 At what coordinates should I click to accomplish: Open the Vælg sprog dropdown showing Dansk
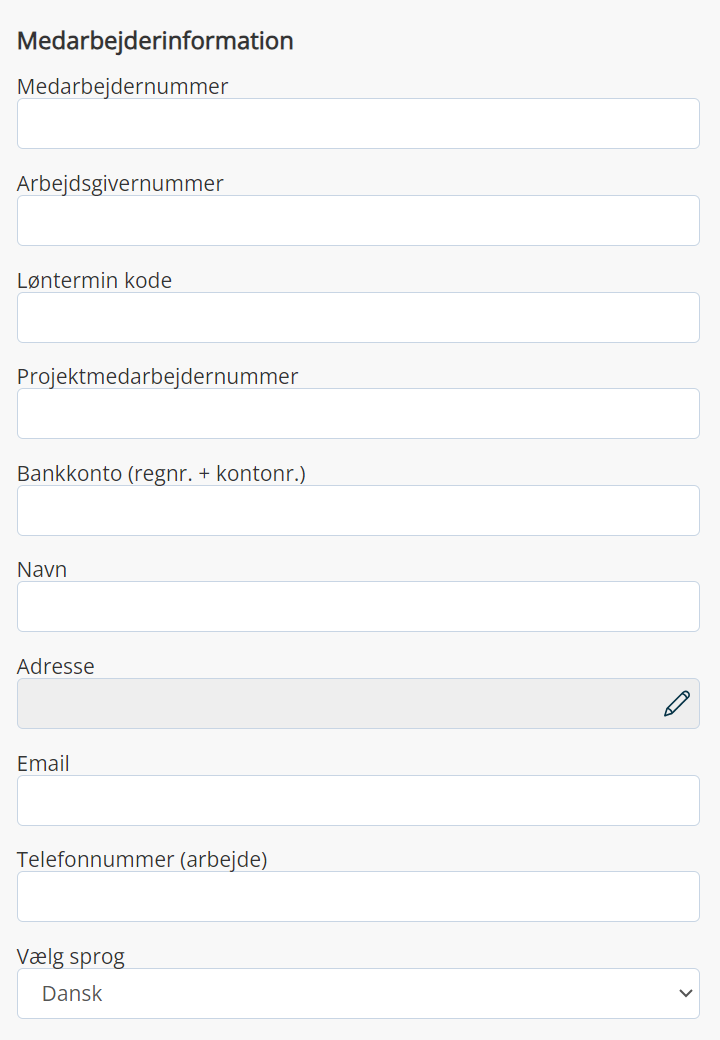pos(358,993)
